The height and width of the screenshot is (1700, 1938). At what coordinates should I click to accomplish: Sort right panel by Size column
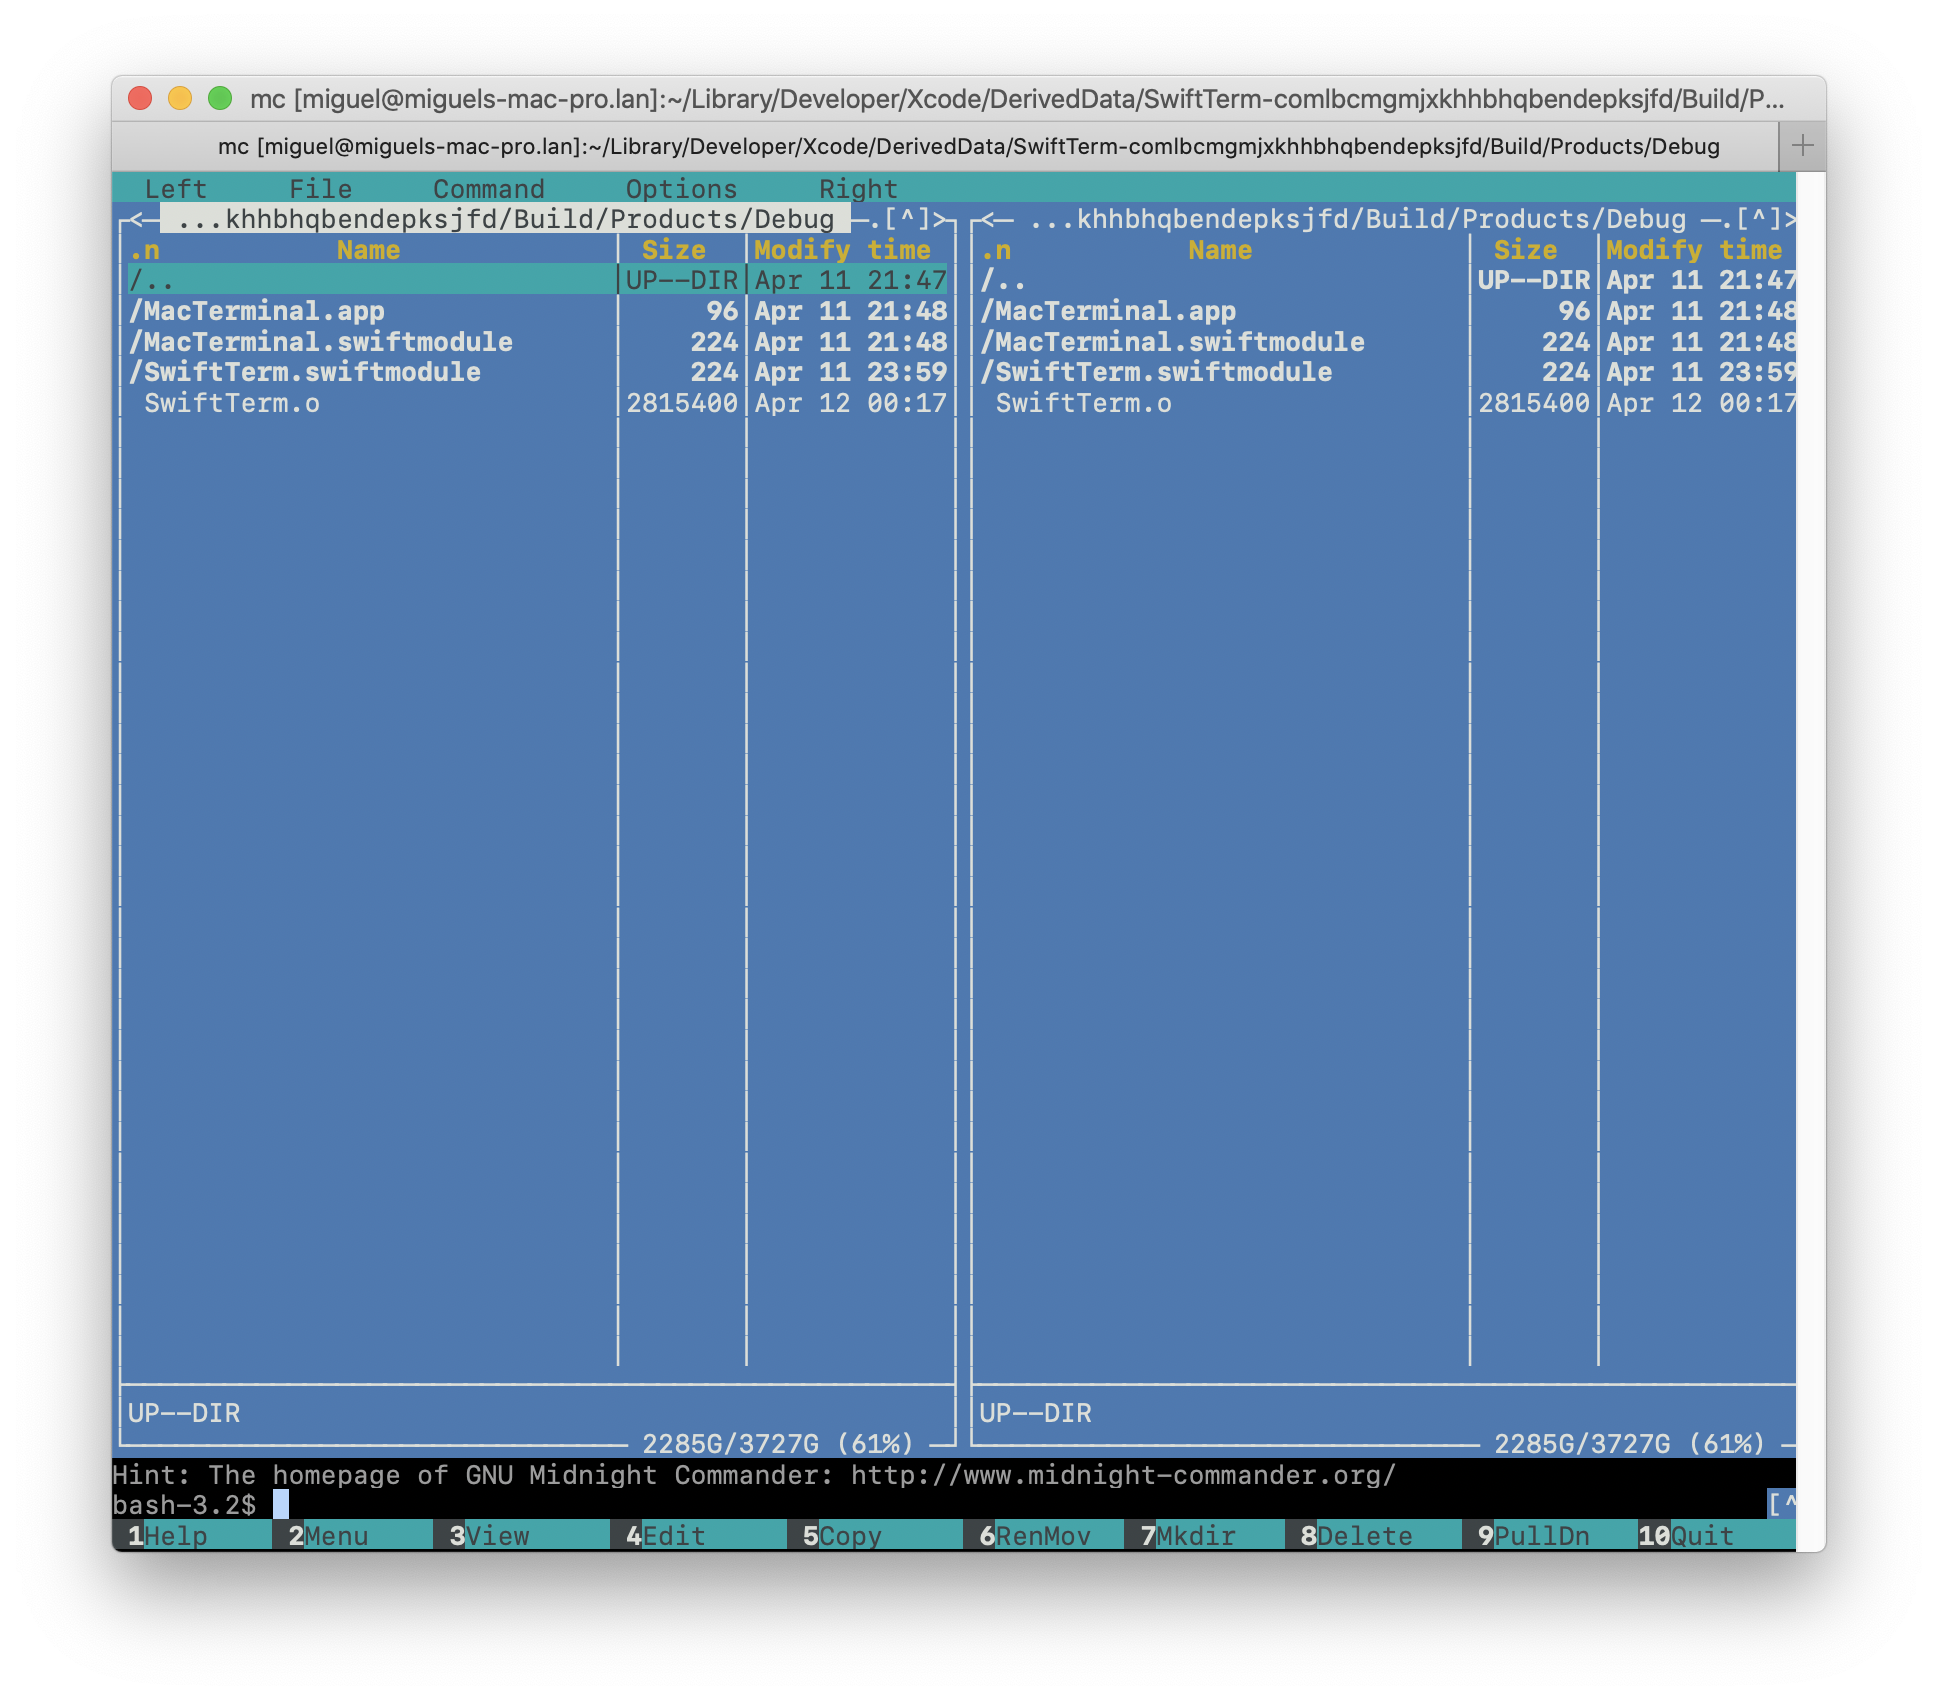pyautogui.click(x=1526, y=250)
